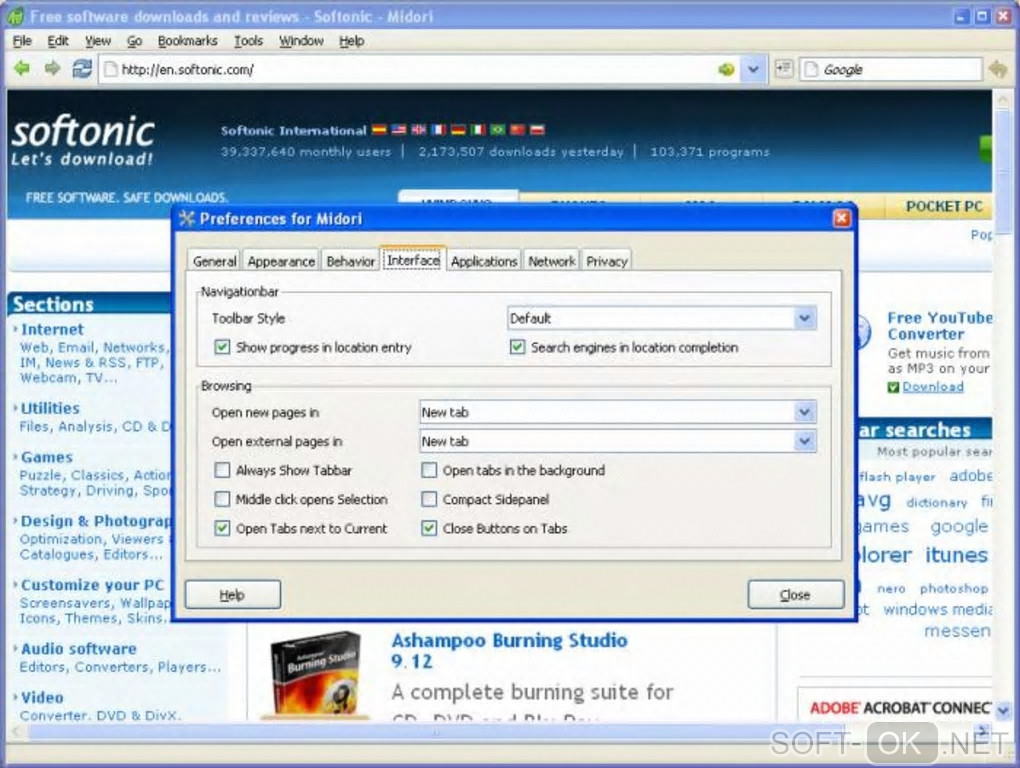The width and height of the screenshot is (1020, 768).
Task: Switch to the Behavior tab
Action: 350,261
